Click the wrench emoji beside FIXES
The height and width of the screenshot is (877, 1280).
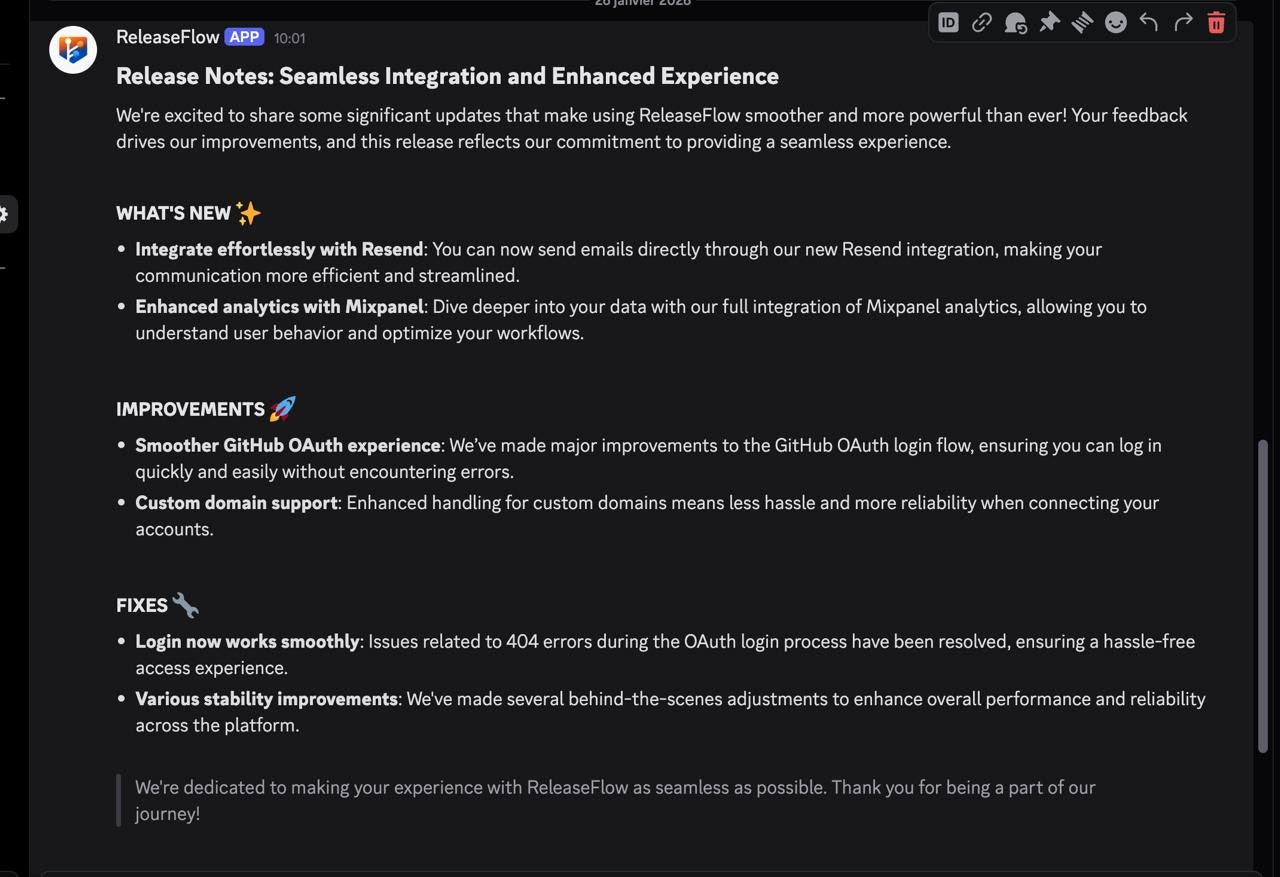coord(186,603)
